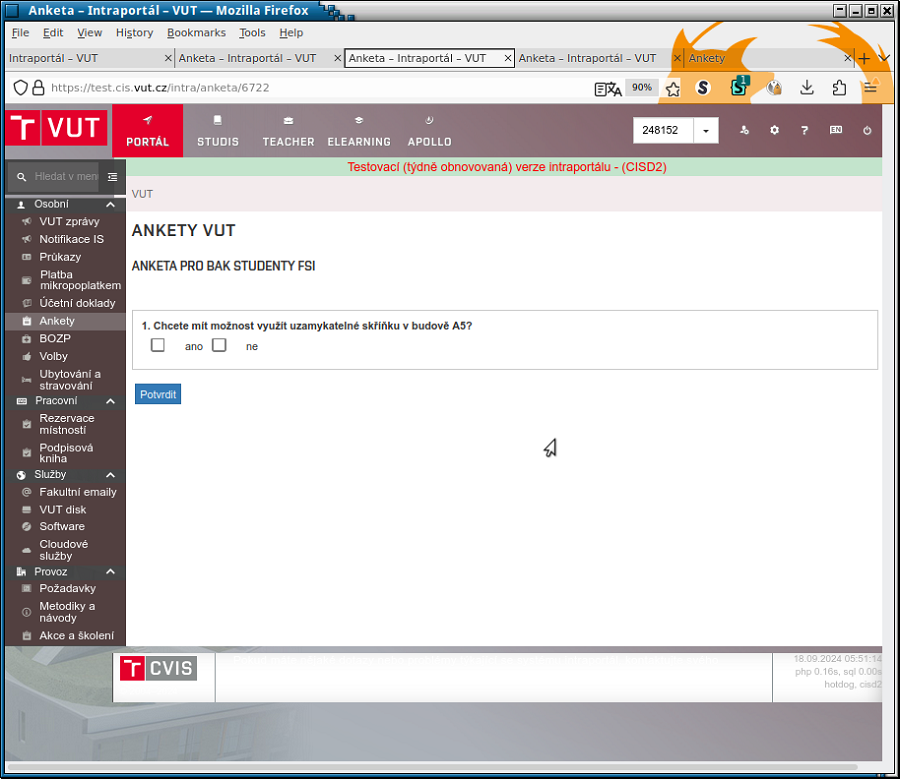
Task: Click zoom level 90% indicator
Action: point(642,87)
